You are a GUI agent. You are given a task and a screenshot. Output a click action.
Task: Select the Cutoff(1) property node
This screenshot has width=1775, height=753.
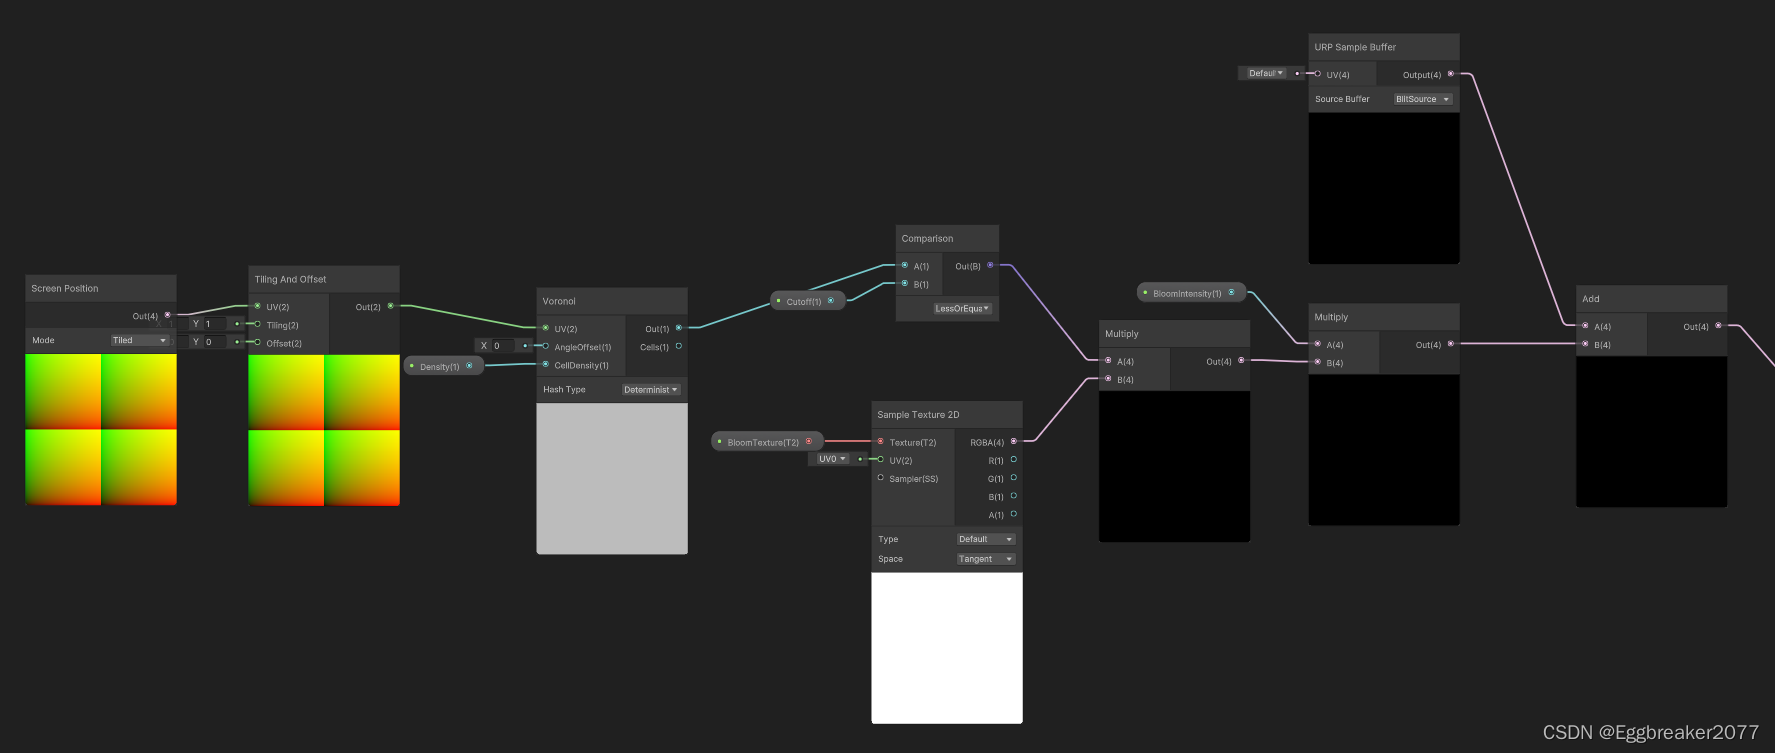point(808,301)
